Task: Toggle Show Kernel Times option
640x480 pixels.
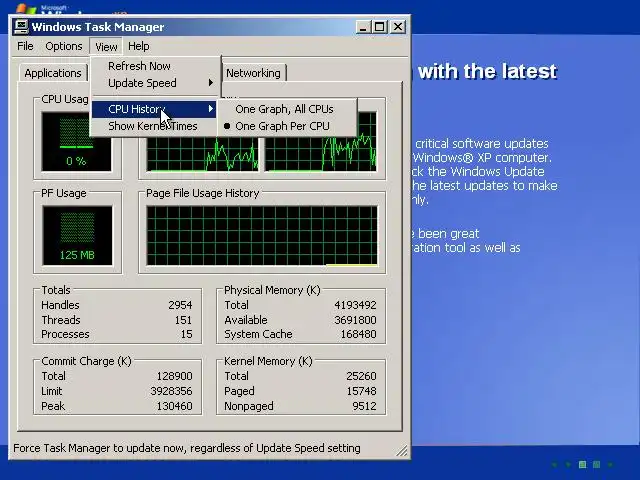Action: tap(154, 126)
